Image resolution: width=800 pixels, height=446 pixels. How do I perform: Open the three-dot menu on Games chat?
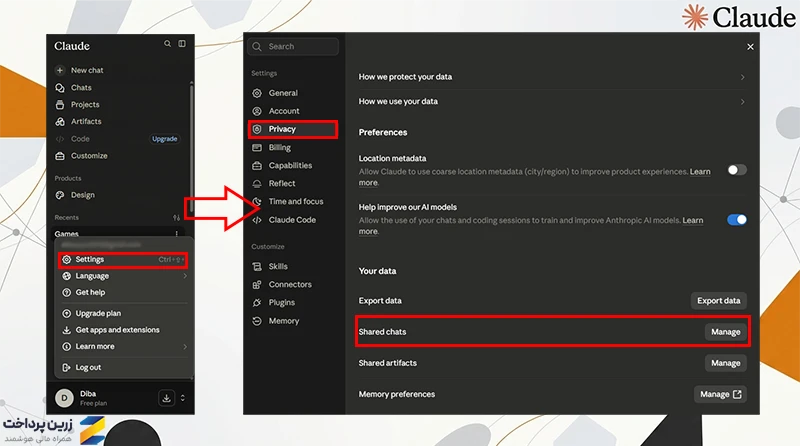pos(177,234)
